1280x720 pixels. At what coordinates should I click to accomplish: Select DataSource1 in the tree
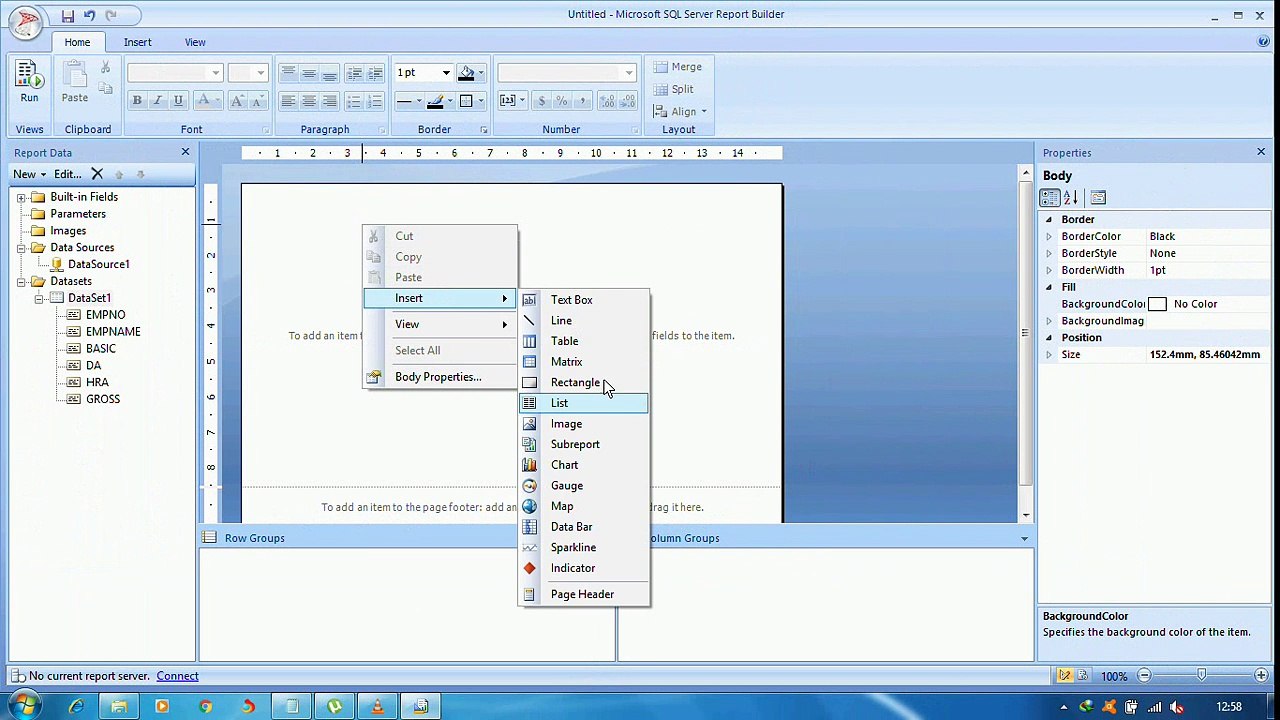tap(98, 264)
